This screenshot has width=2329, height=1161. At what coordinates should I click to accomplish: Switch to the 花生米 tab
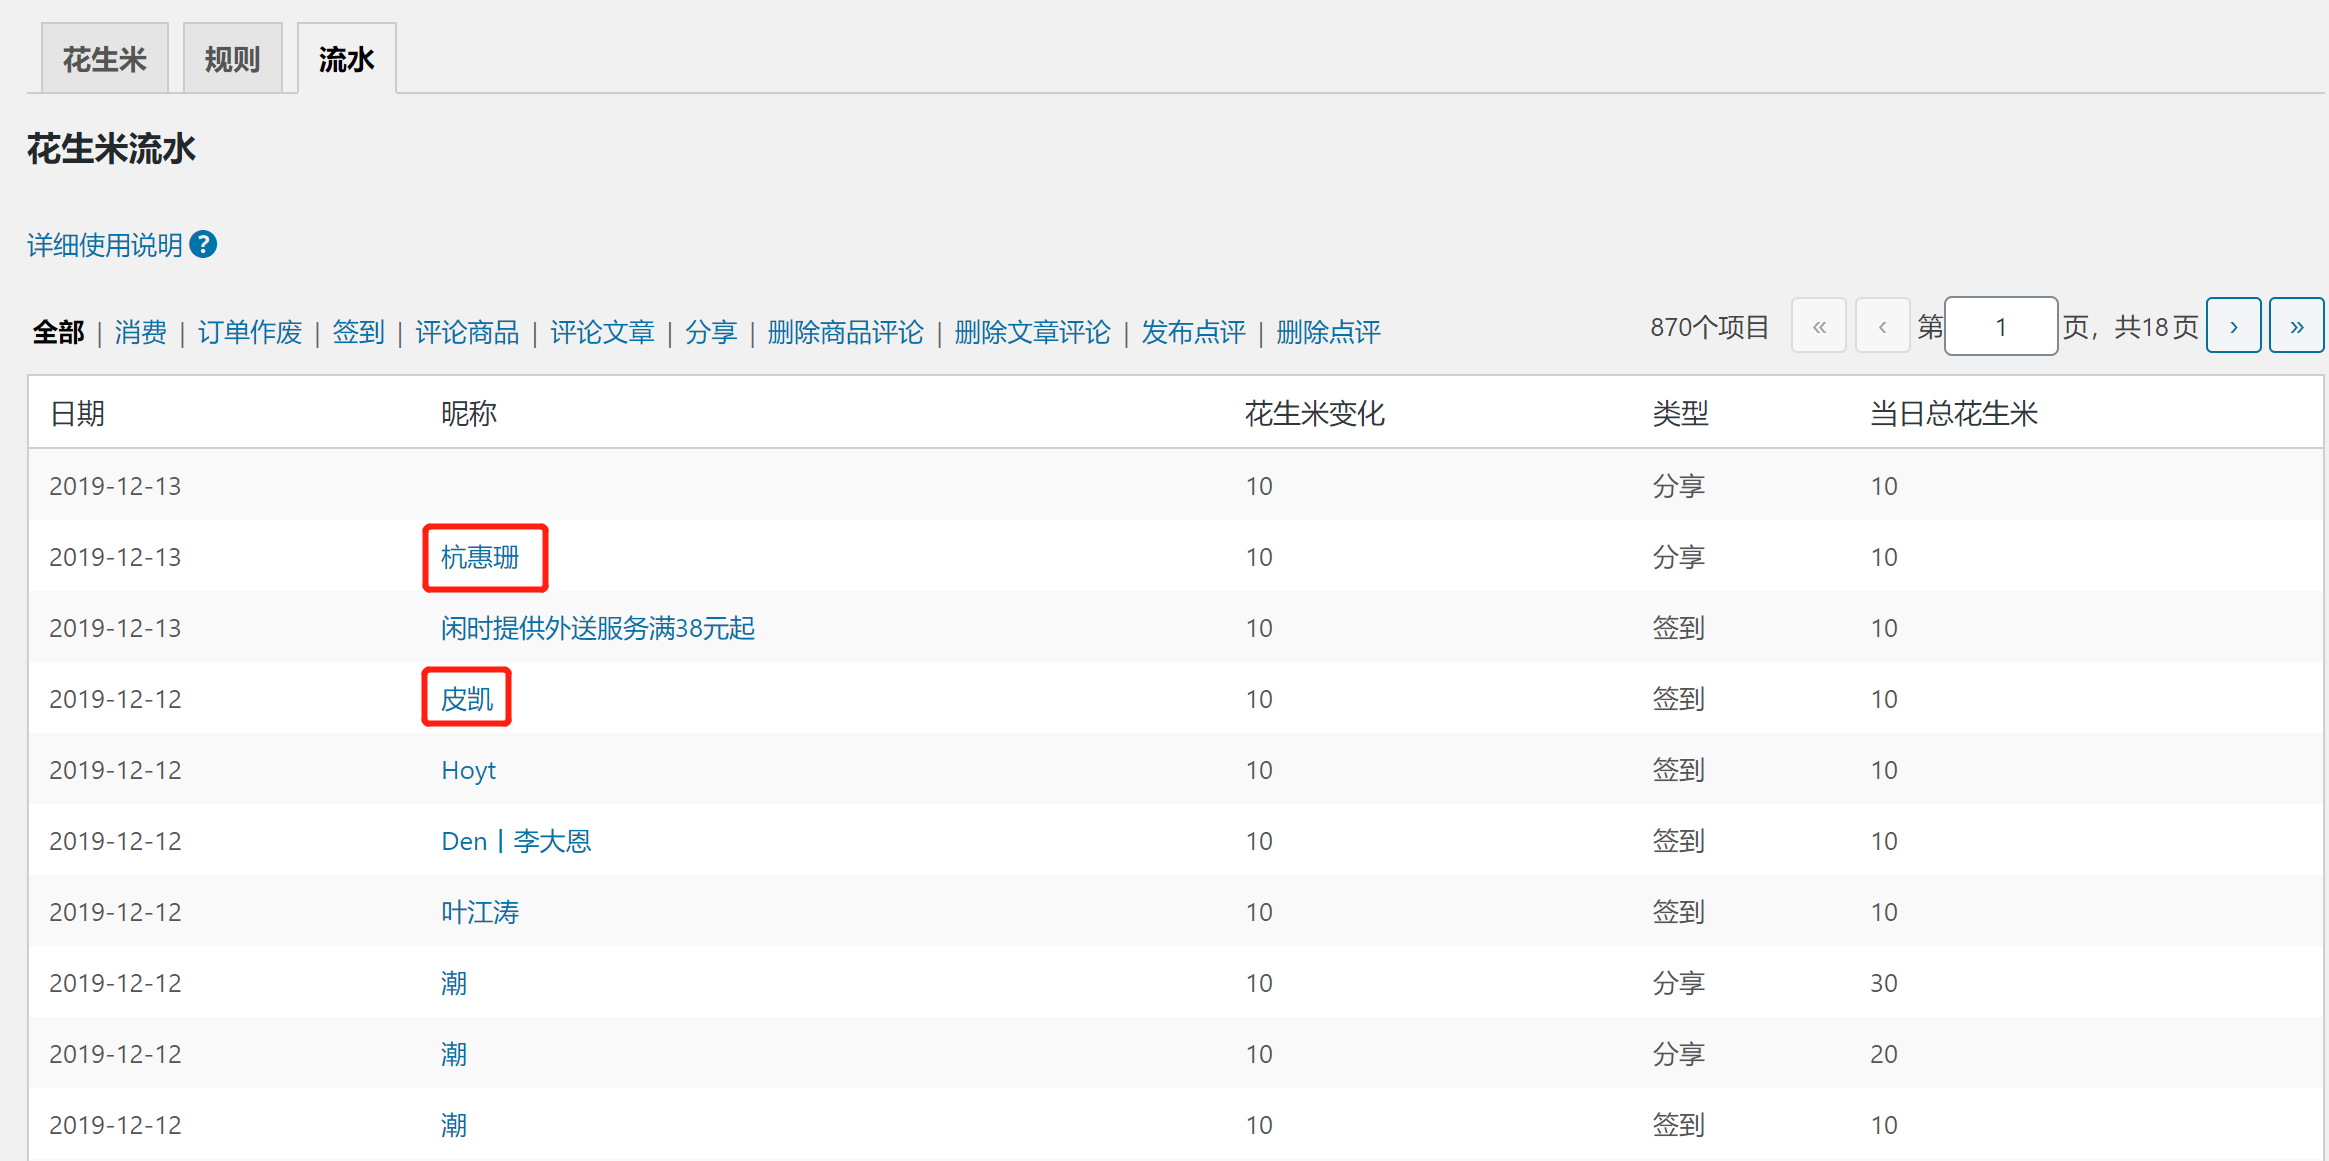click(105, 60)
